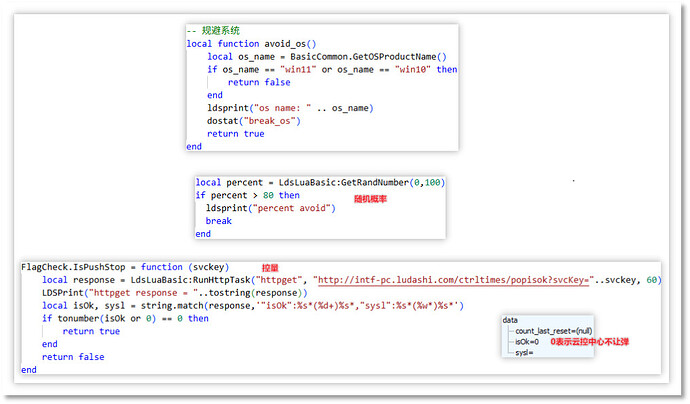Click the string.match call

(x=170, y=305)
